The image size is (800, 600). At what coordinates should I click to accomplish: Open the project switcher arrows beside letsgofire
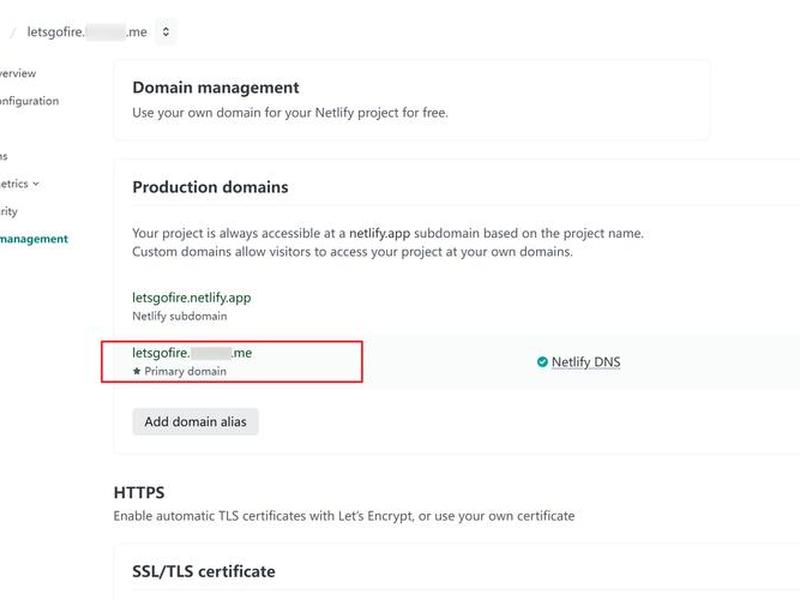click(166, 32)
